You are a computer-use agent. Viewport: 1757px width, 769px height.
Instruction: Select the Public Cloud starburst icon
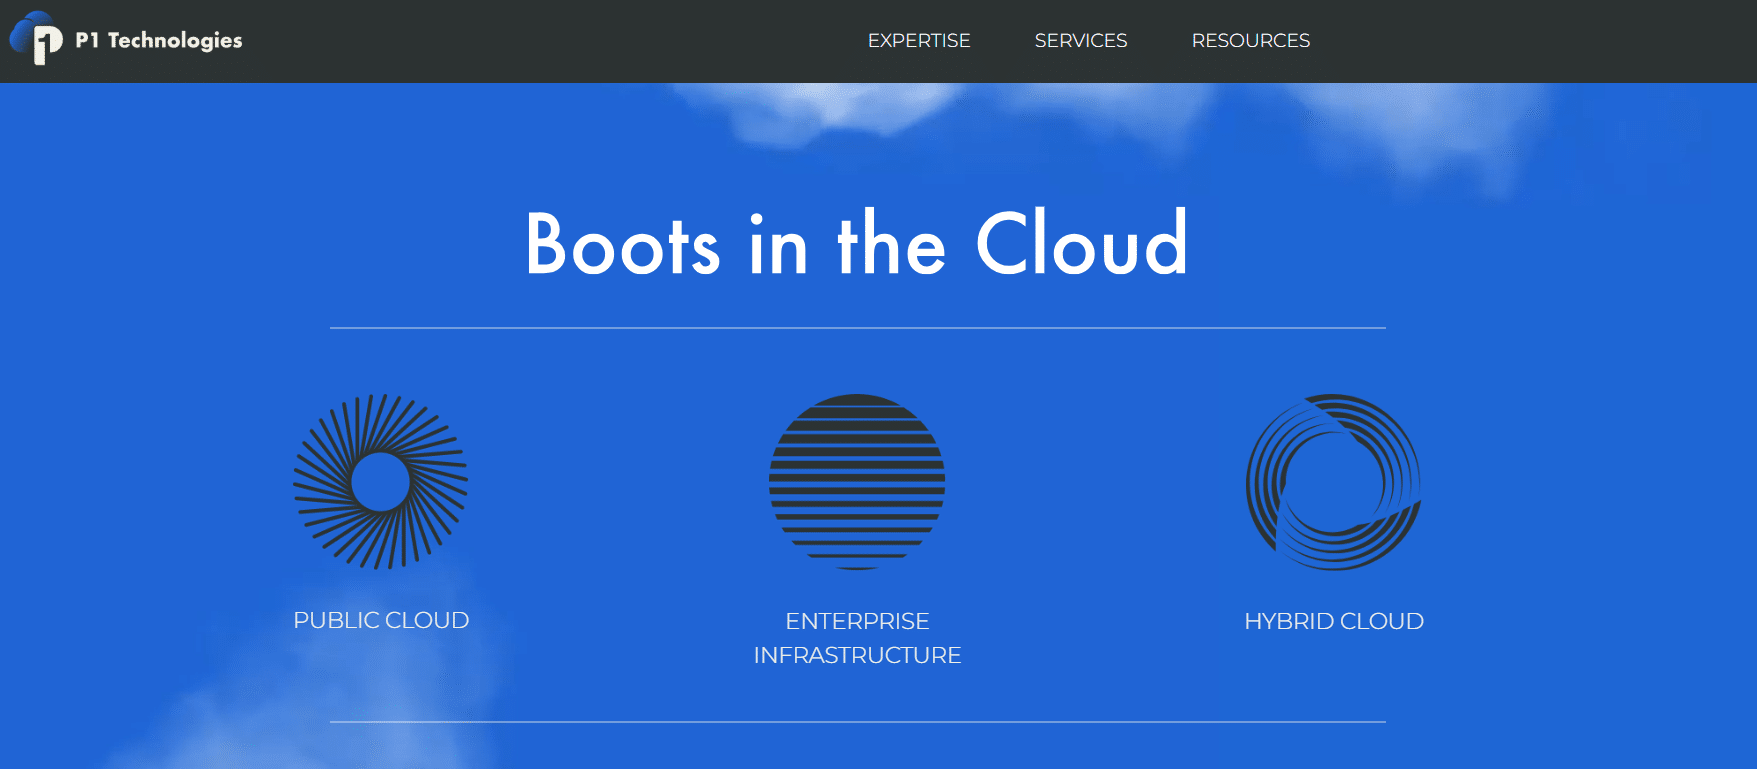[381, 481]
